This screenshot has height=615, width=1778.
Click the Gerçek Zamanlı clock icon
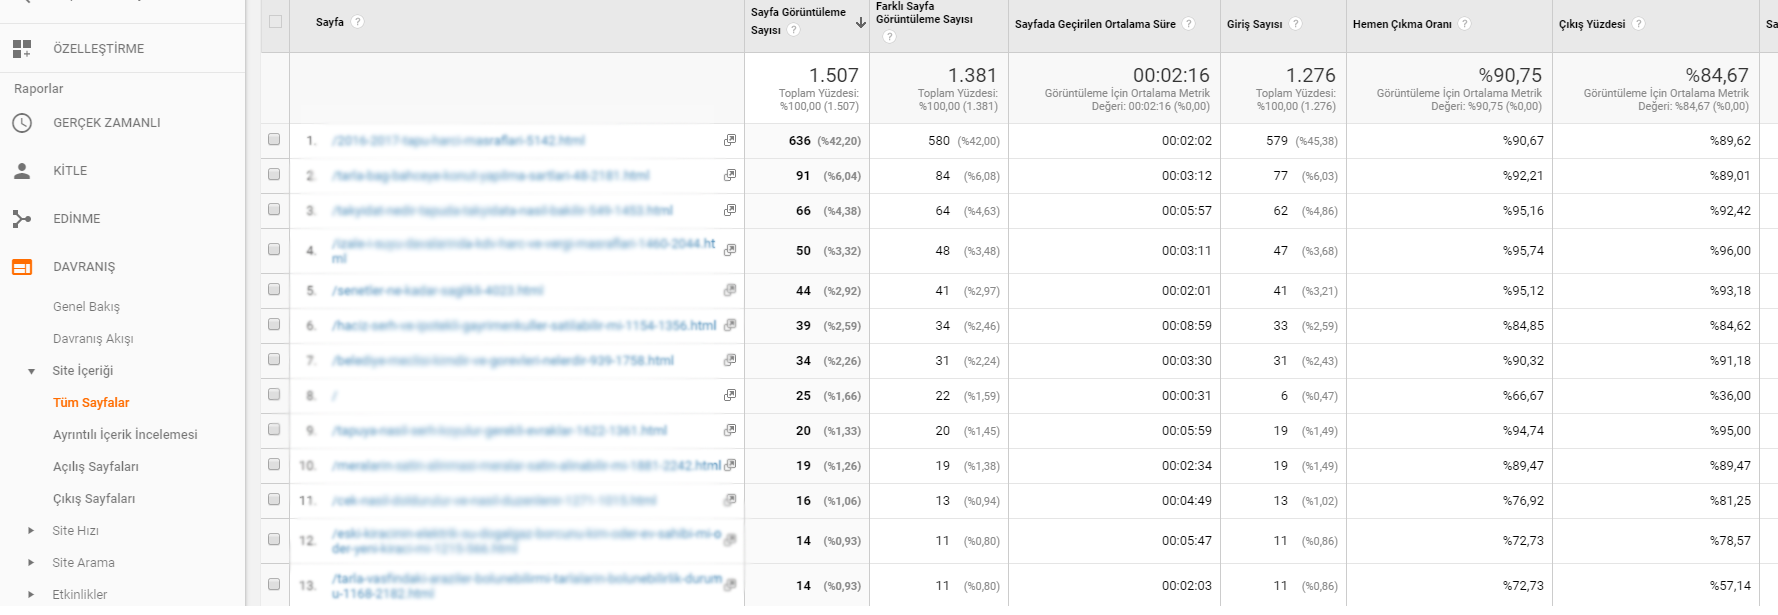pyautogui.click(x=22, y=123)
